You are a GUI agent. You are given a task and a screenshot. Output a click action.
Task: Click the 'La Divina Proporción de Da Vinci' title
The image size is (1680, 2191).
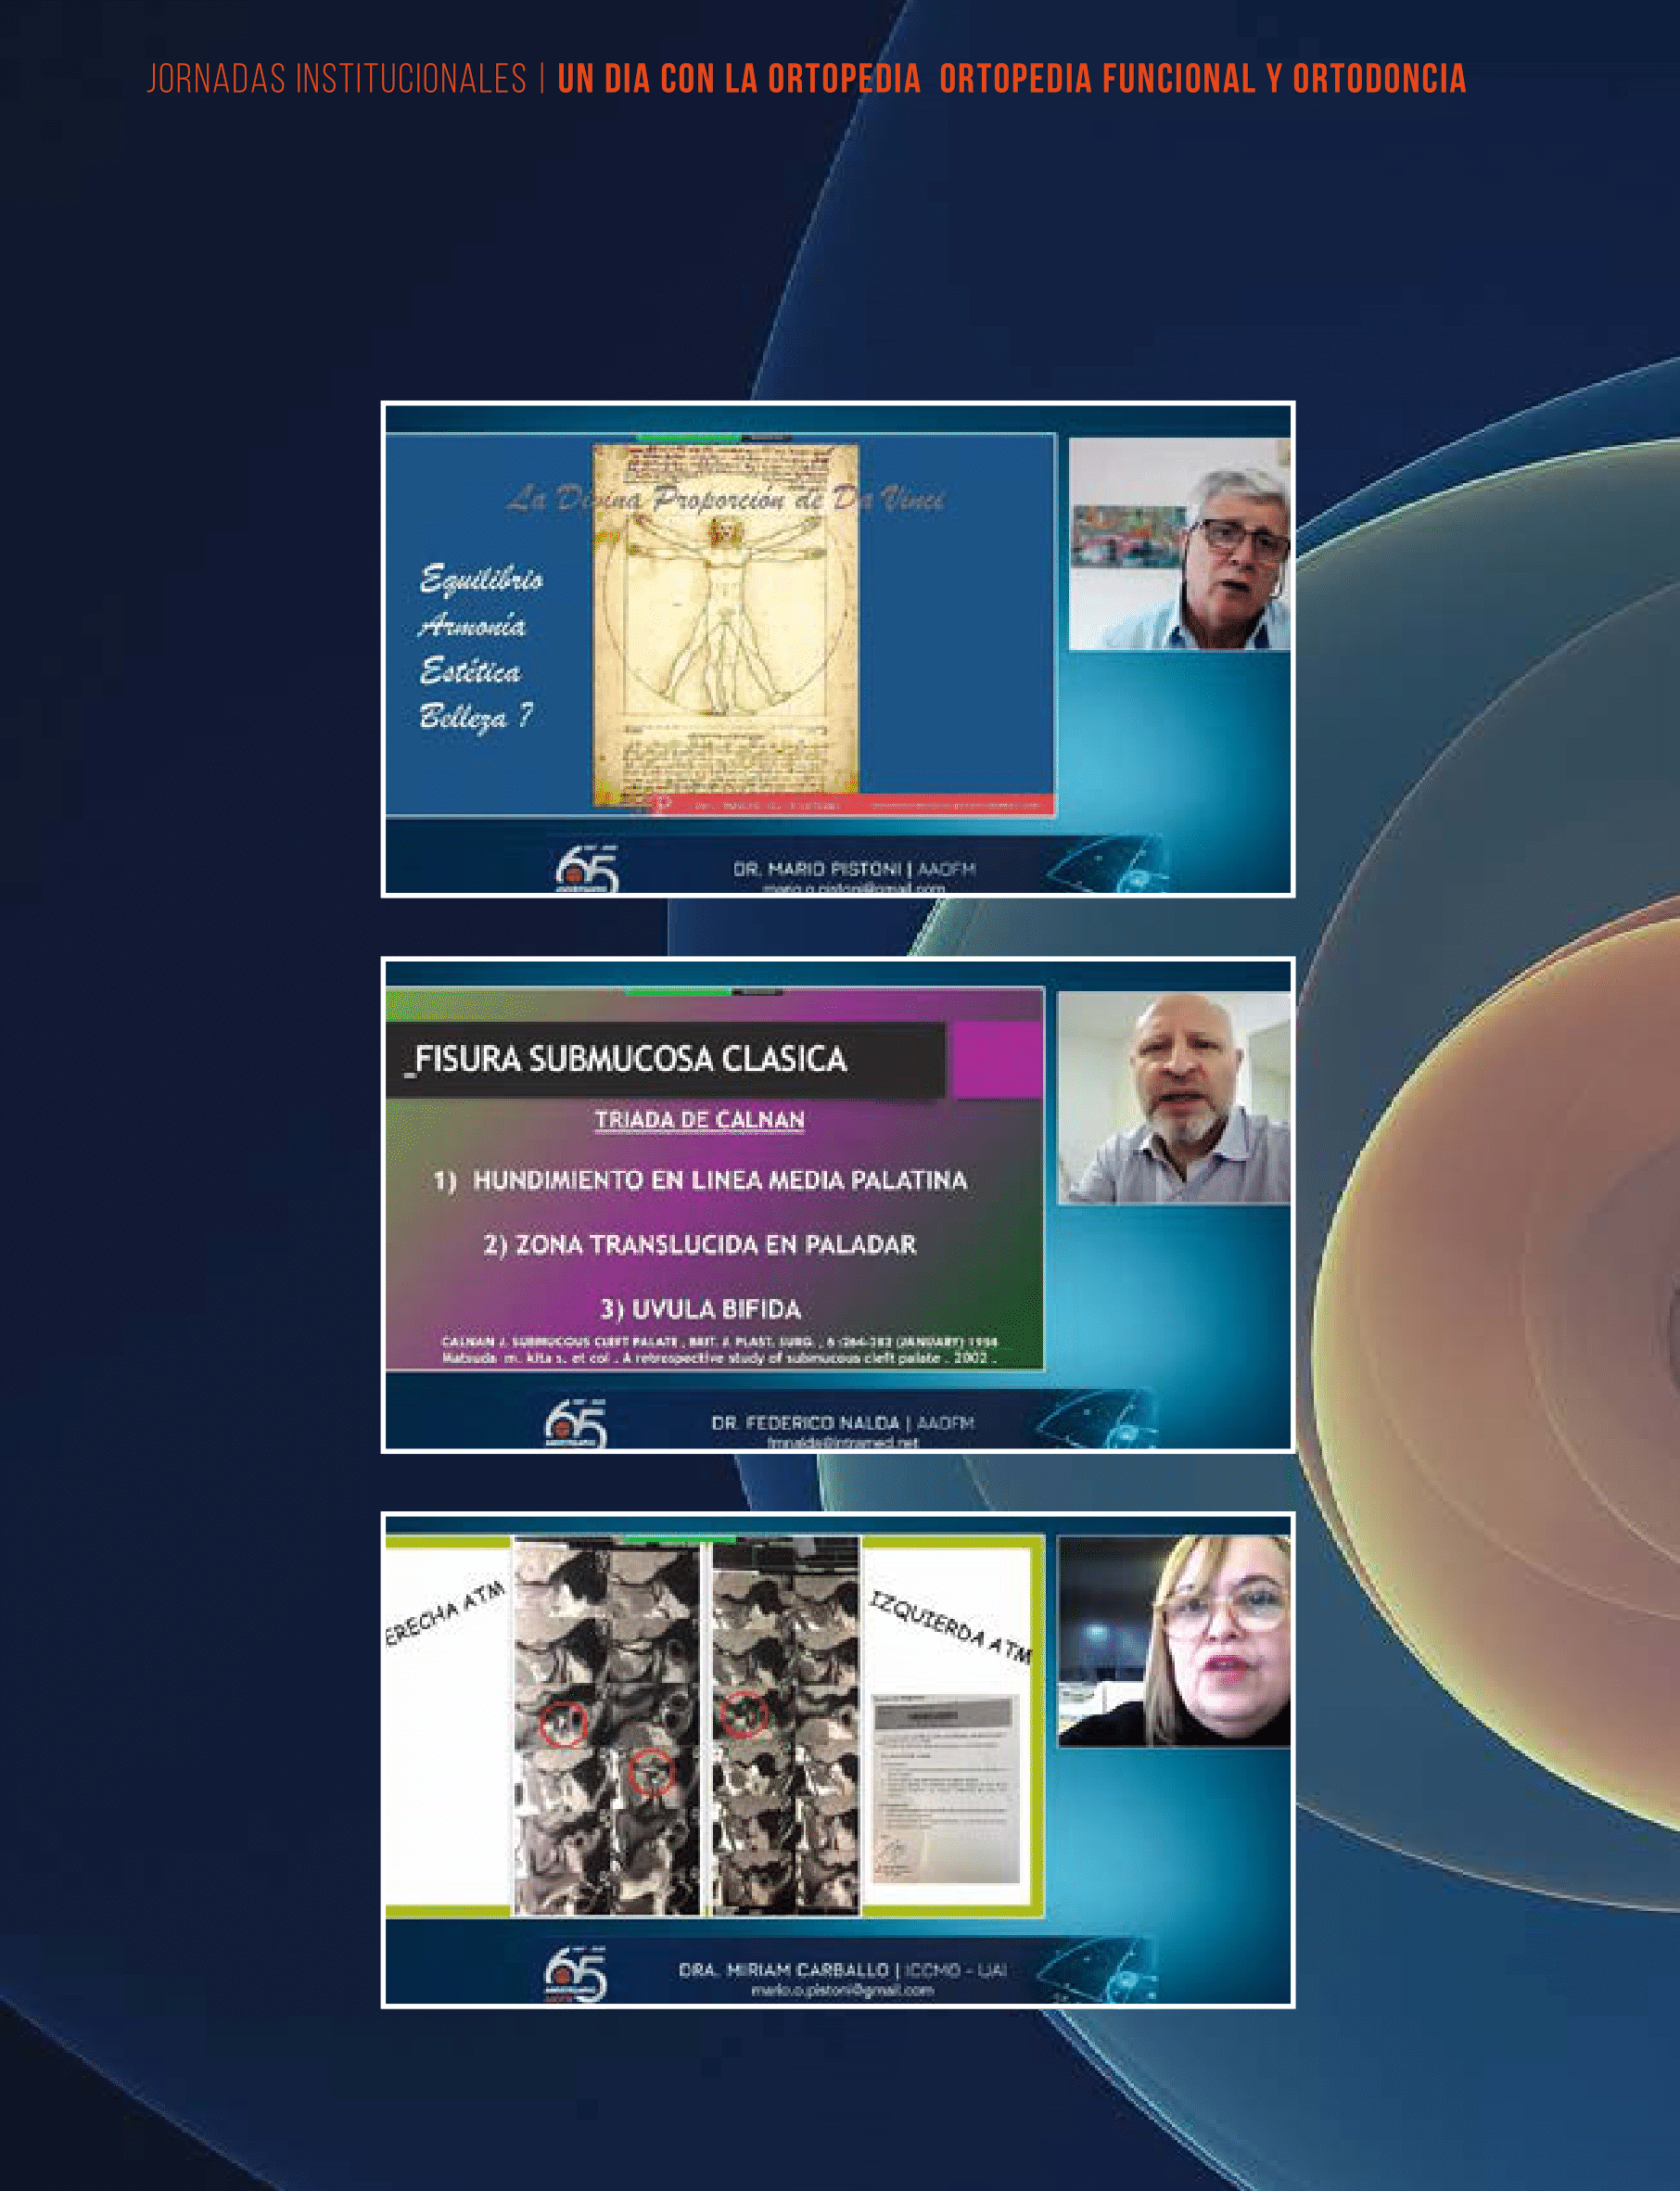tap(725, 498)
